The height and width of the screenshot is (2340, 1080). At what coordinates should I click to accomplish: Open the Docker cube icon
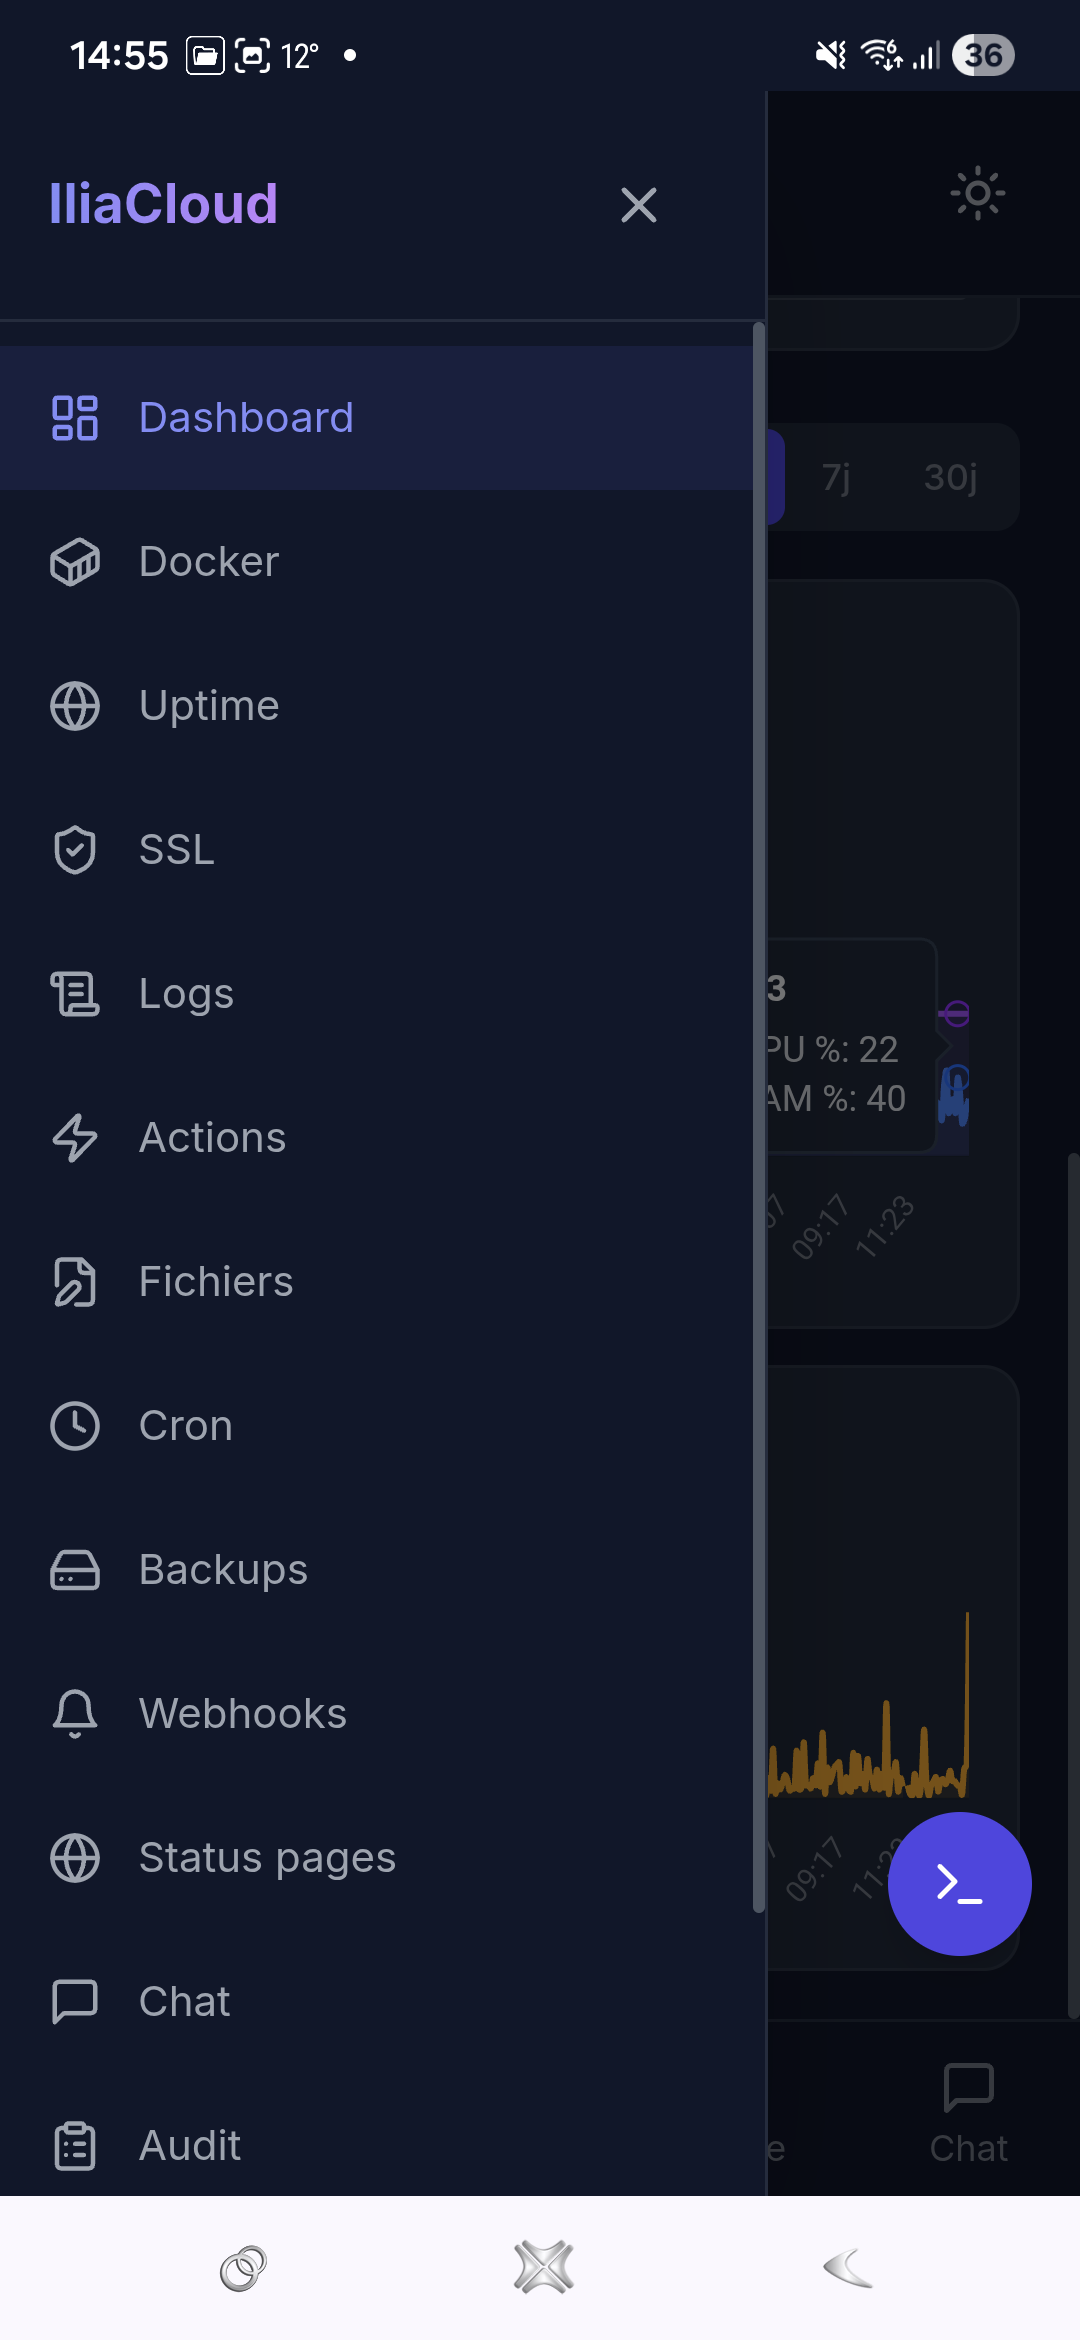pos(75,562)
